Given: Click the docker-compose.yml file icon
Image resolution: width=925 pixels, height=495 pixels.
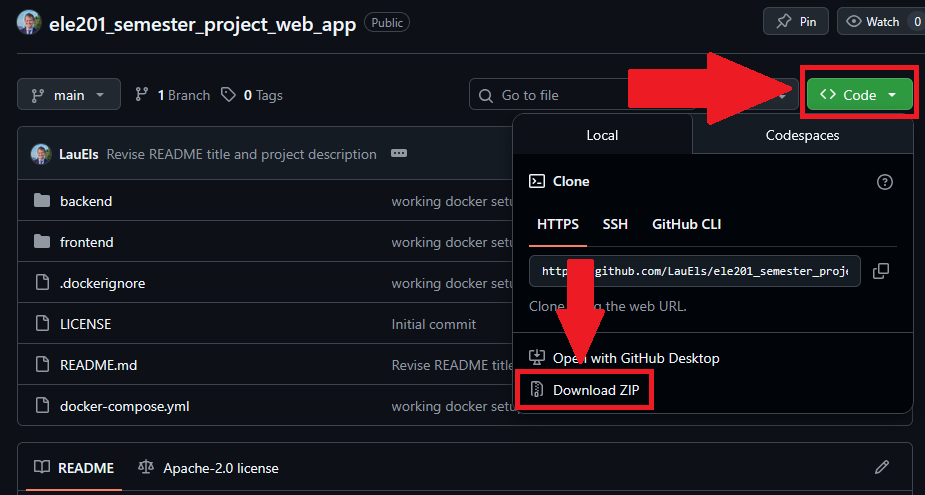Looking at the screenshot, I should click(42, 405).
